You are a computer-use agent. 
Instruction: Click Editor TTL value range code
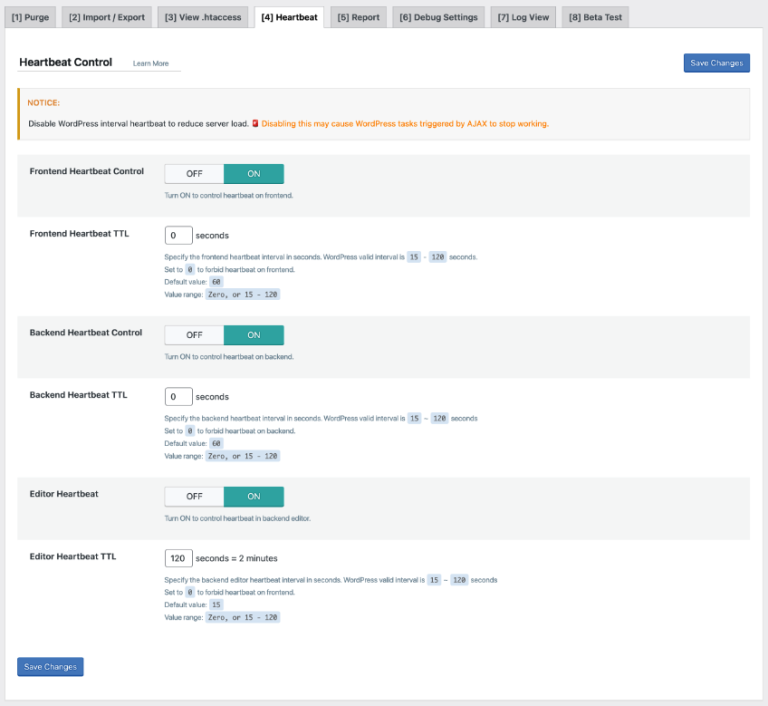[x=242, y=617]
